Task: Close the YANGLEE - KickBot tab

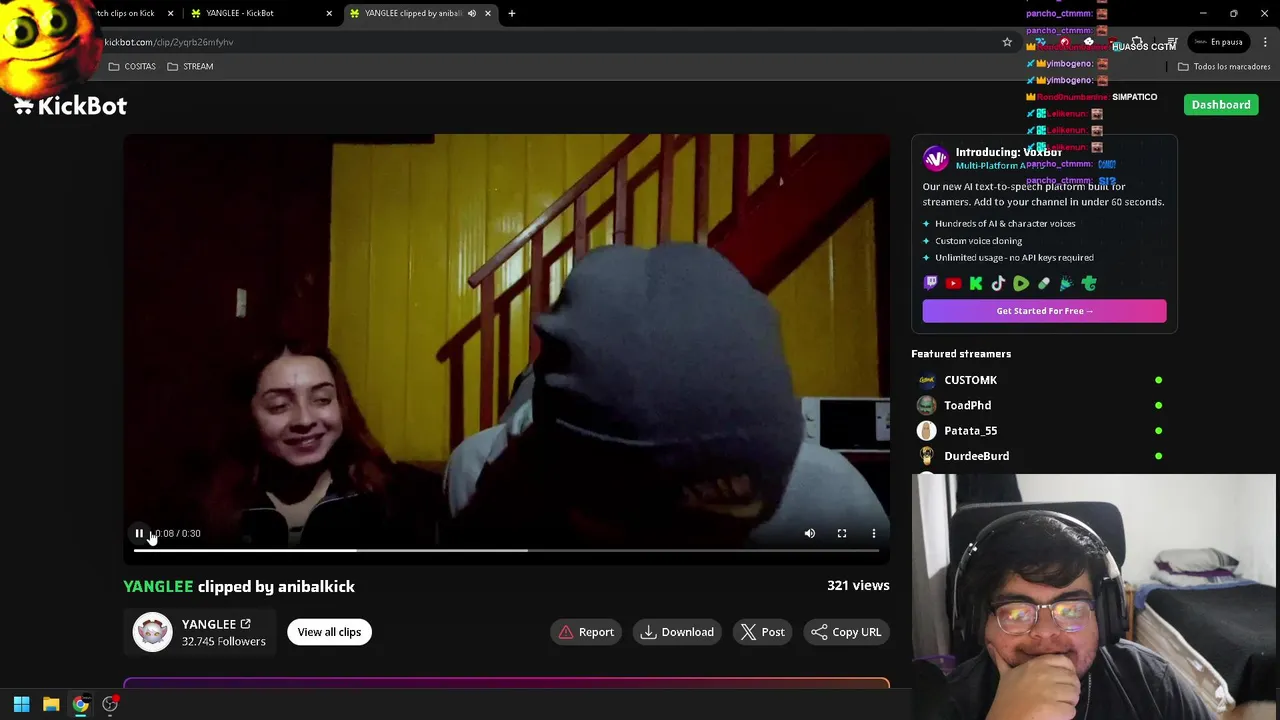Action: [329, 14]
